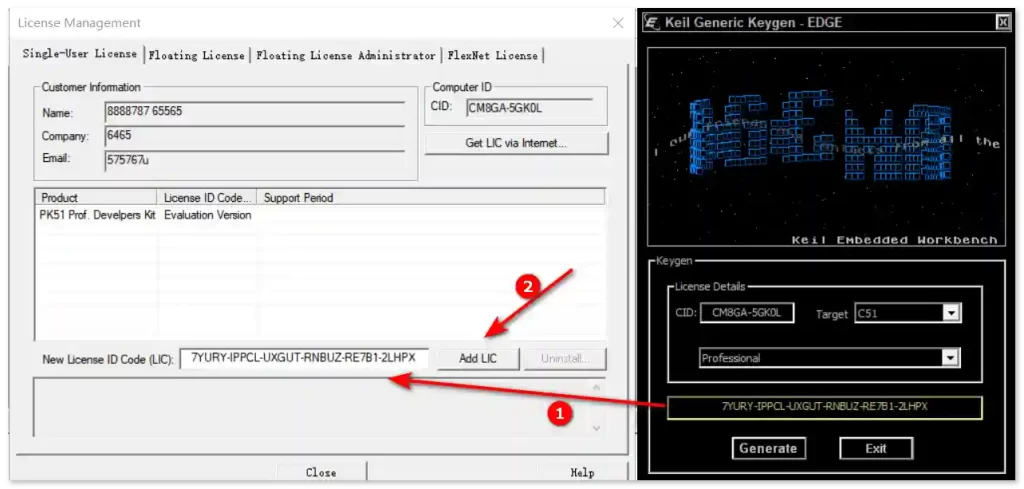Screen dimensions: 1024x489
Task: Click the Help button
Action: (x=582, y=472)
